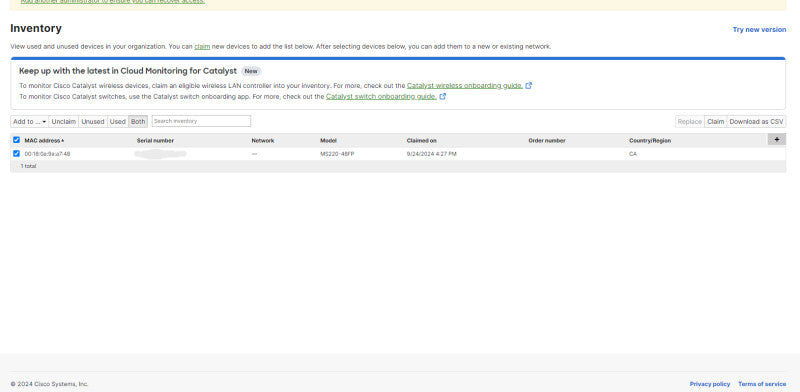Sort by Model column header
The width and height of the screenshot is (800, 392).
click(x=328, y=140)
